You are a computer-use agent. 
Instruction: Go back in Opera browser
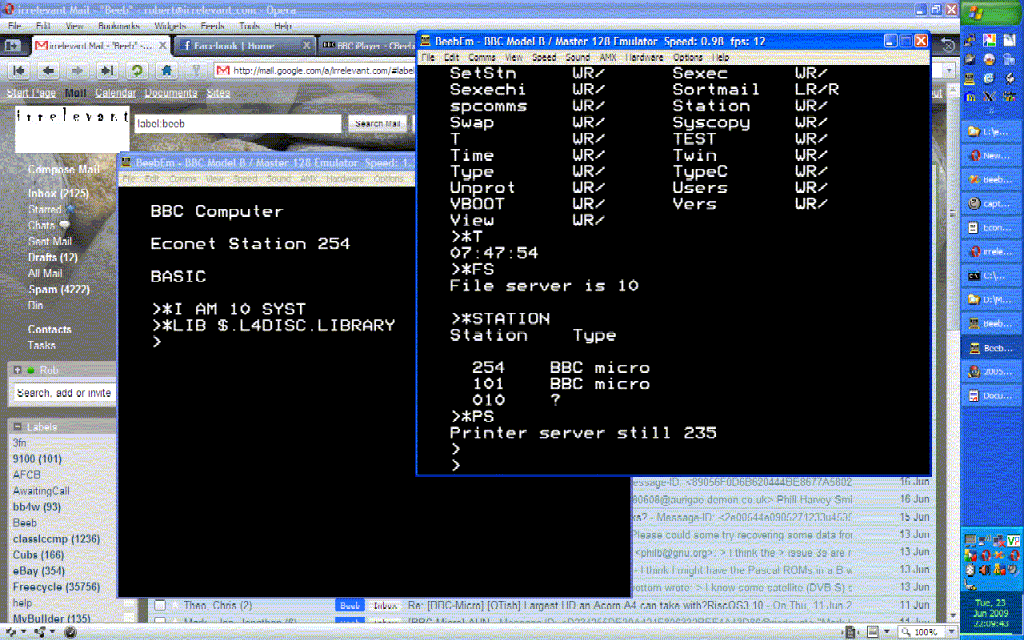pyautogui.click(x=48, y=71)
